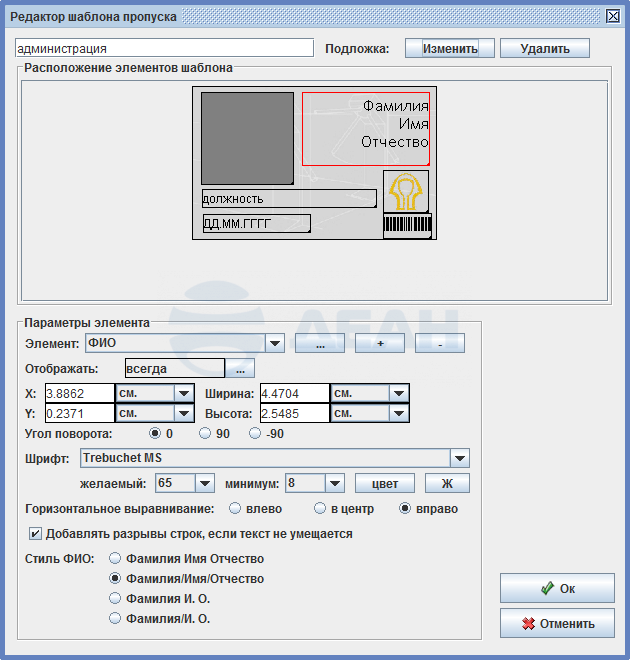This screenshot has height=660, width=630.
Task: Select the barcode element on the pass preview
Action: point(407,226)
